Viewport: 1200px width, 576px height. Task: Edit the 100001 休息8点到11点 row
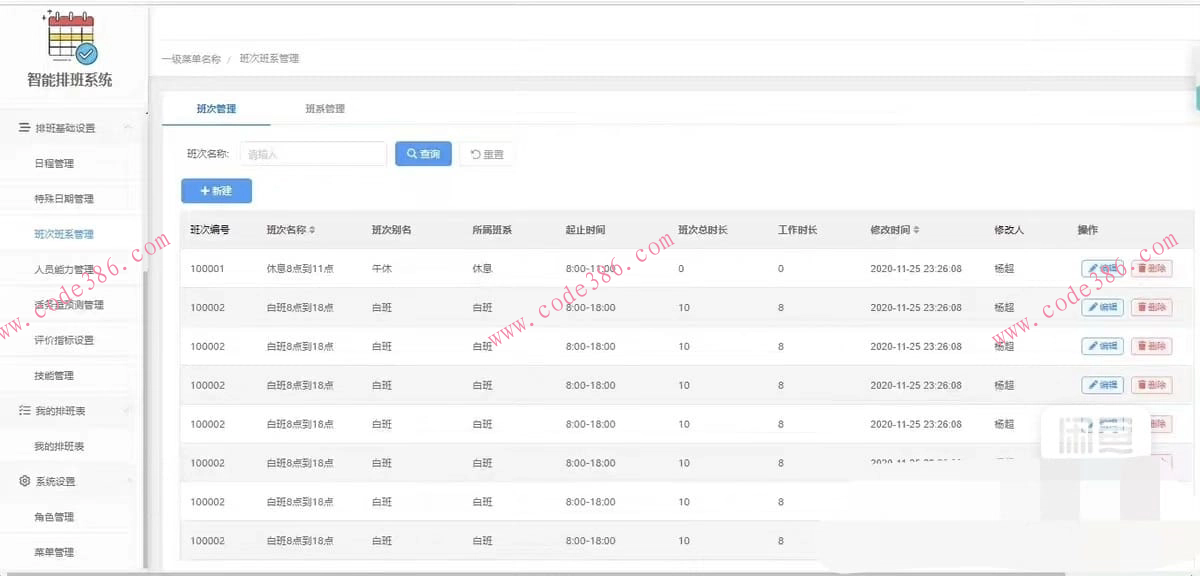(1102, 269)
